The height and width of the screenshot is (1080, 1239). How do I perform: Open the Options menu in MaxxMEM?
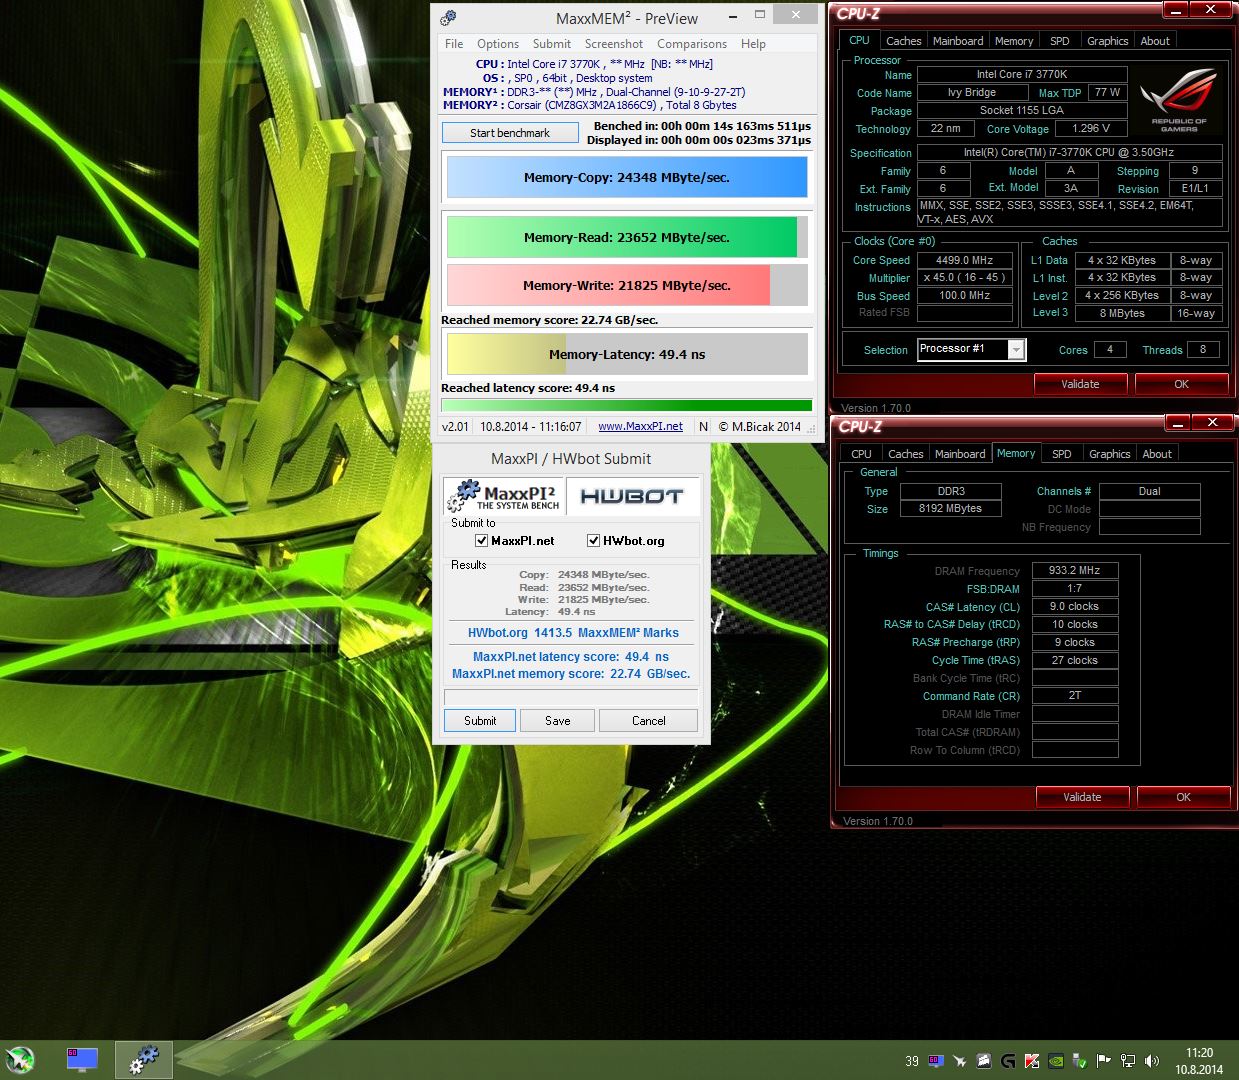pyautogui.click(x=498, y=44)
